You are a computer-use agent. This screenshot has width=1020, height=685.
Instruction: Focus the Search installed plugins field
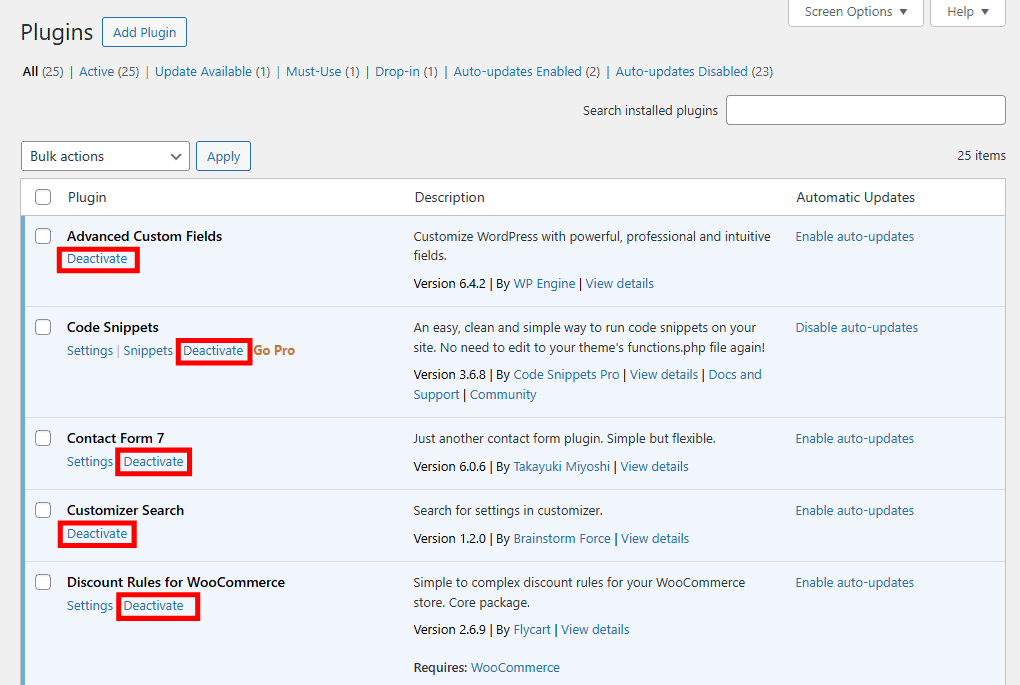[x=865, y=110]
